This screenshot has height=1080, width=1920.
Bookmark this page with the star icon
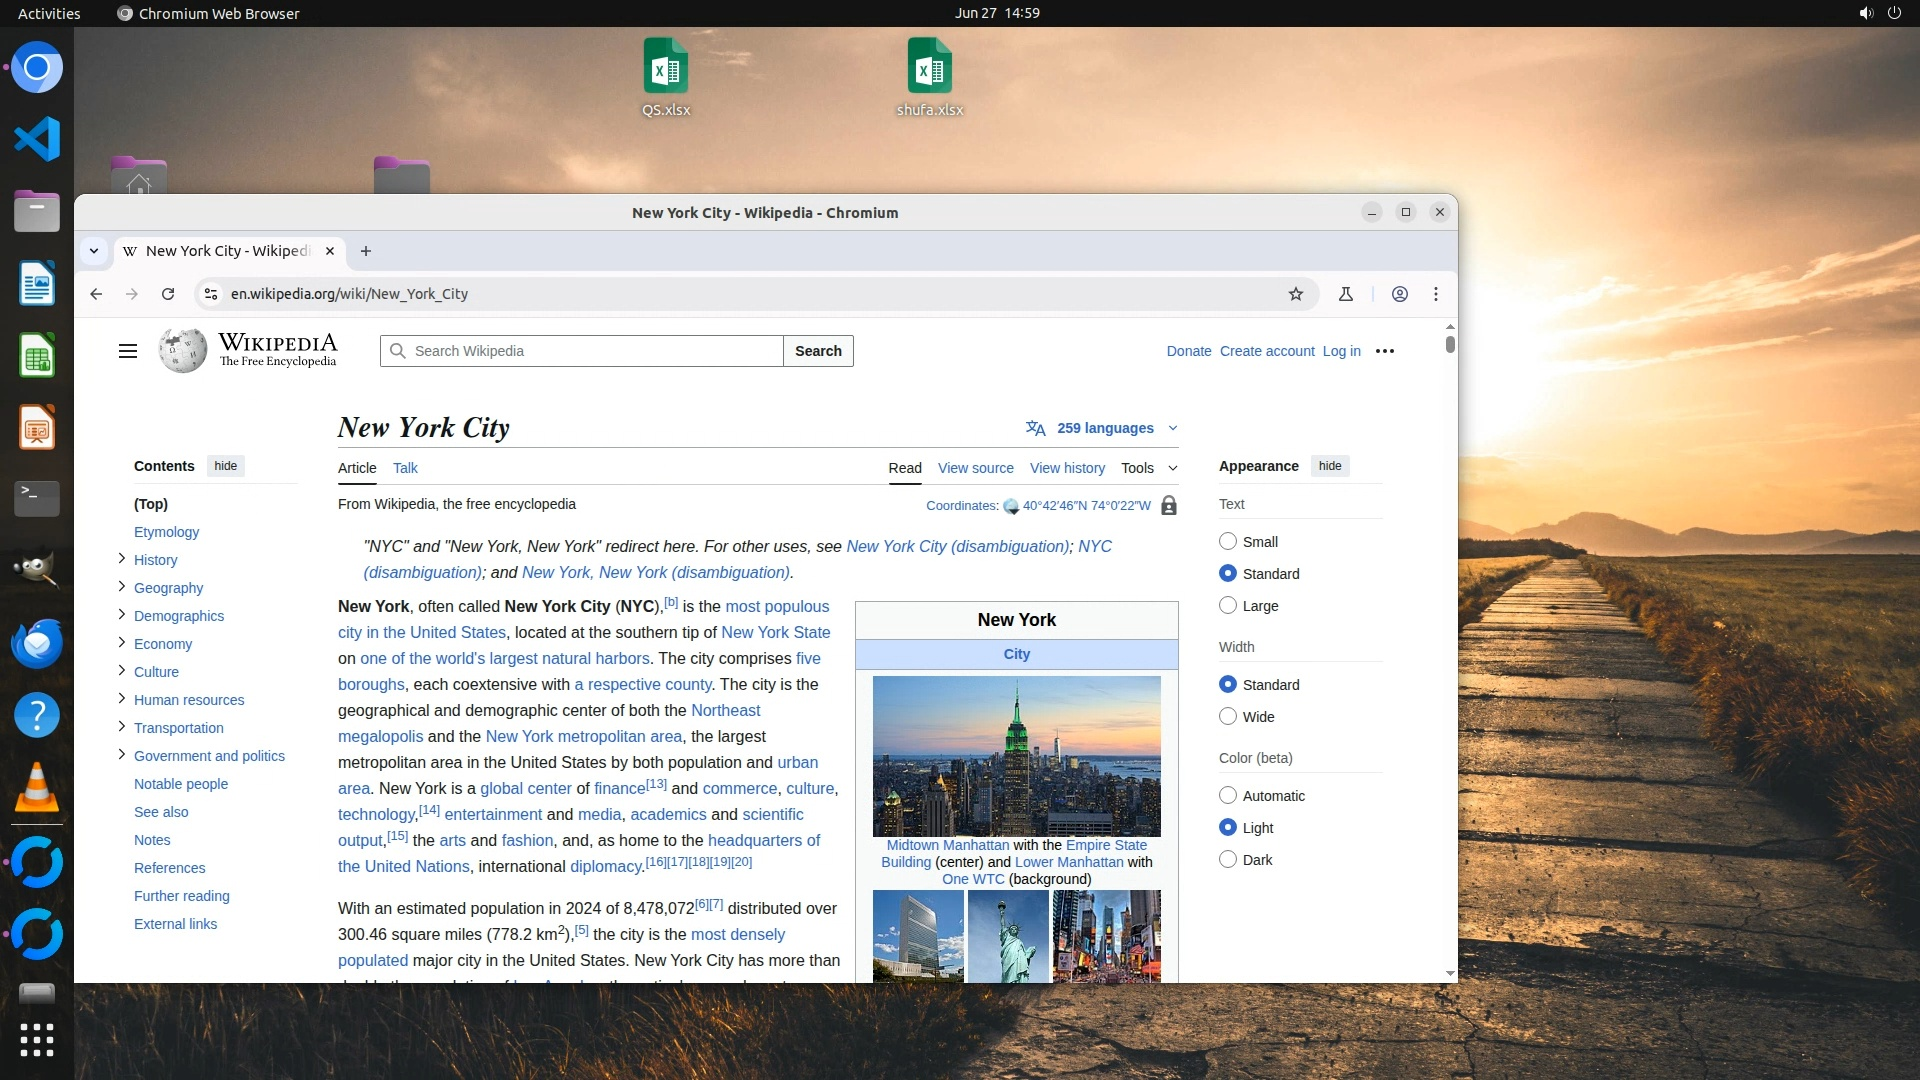[x=1296, y=294]
